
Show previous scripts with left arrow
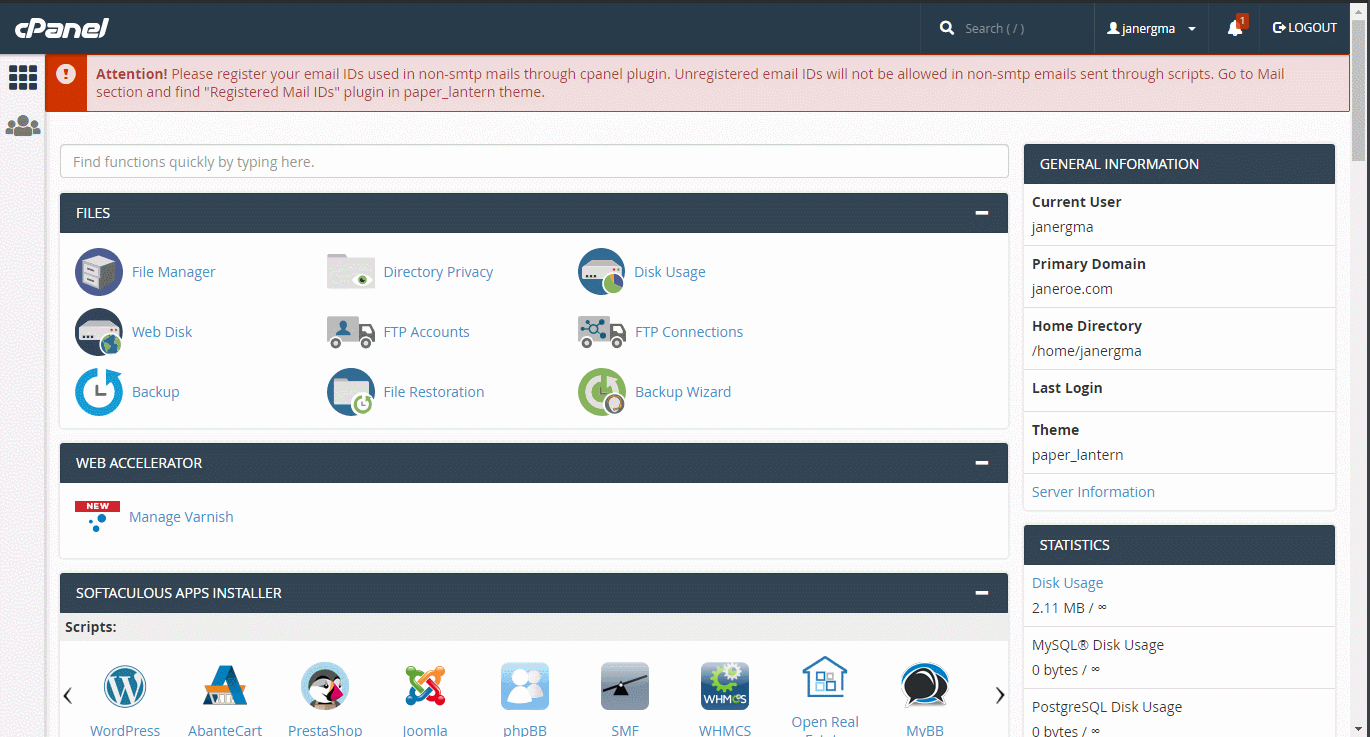[x=68, y=695]
